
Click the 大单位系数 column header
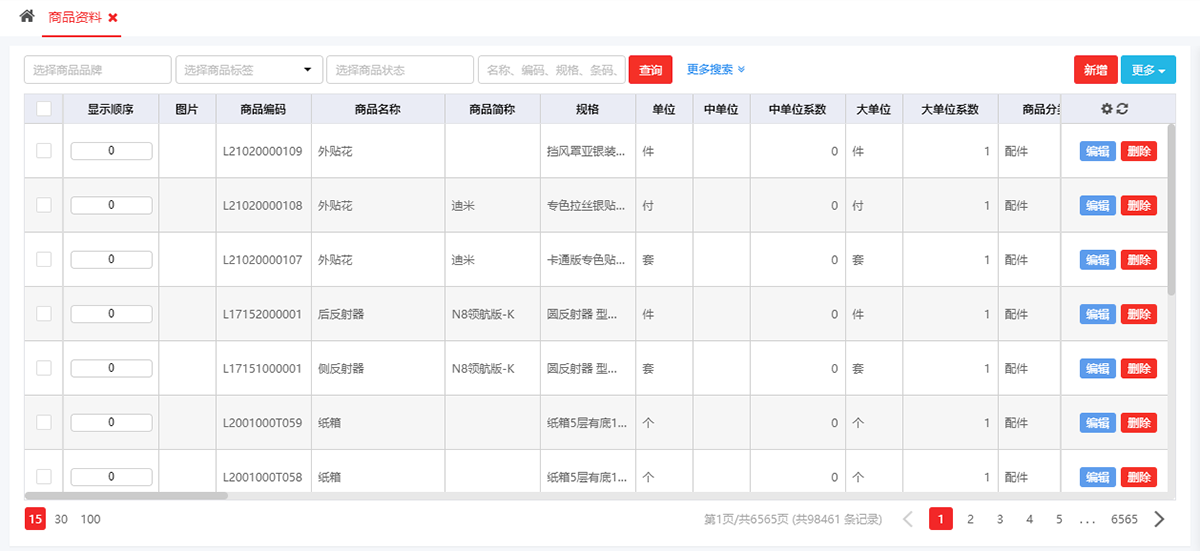click(x=950, y=109)
